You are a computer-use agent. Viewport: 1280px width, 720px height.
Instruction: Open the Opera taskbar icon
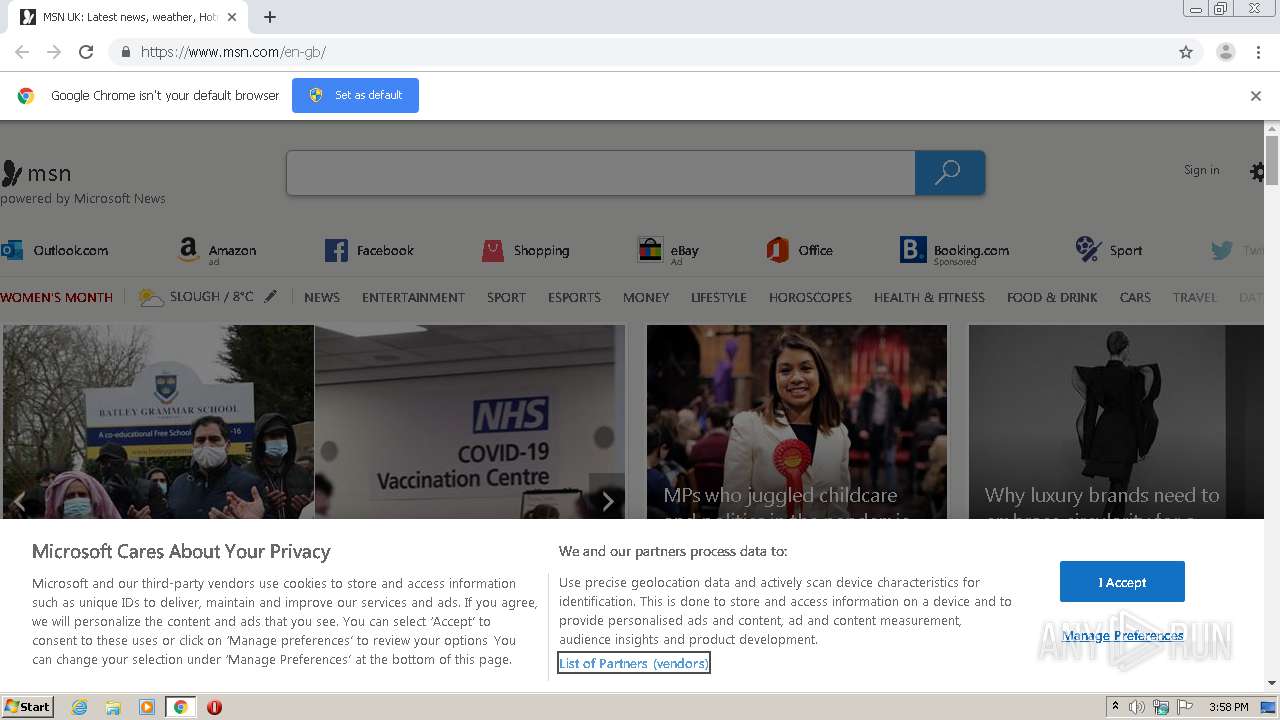point(214,707)
